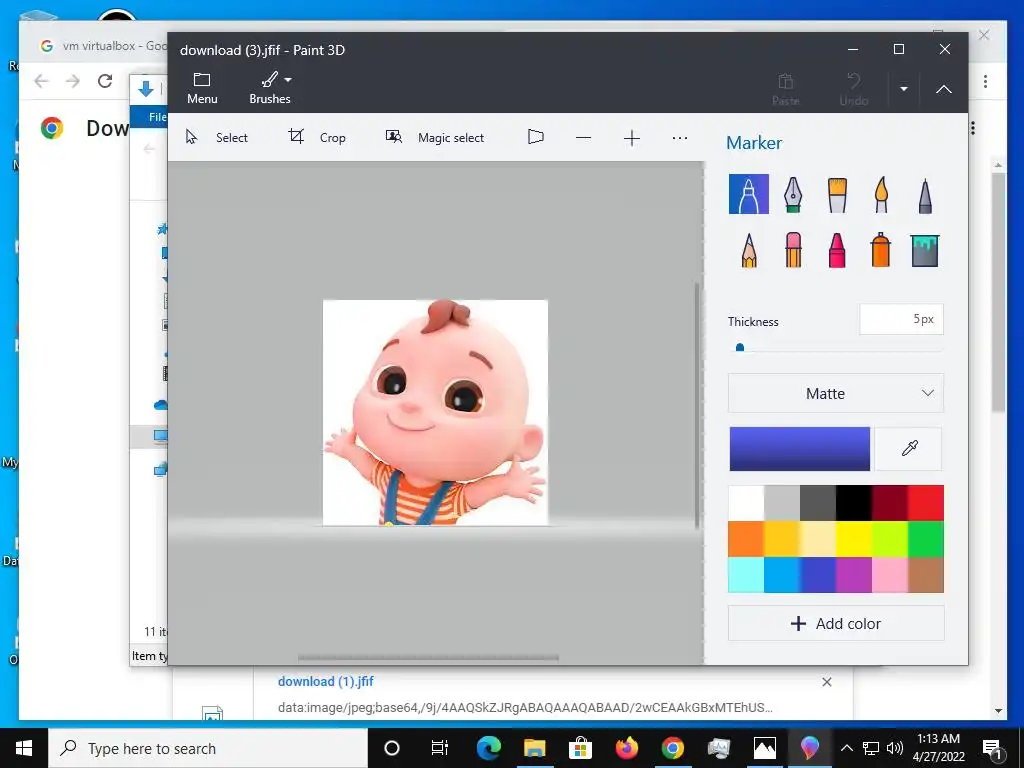
Task: Pick the white color swatch
Action: [746, 503]
